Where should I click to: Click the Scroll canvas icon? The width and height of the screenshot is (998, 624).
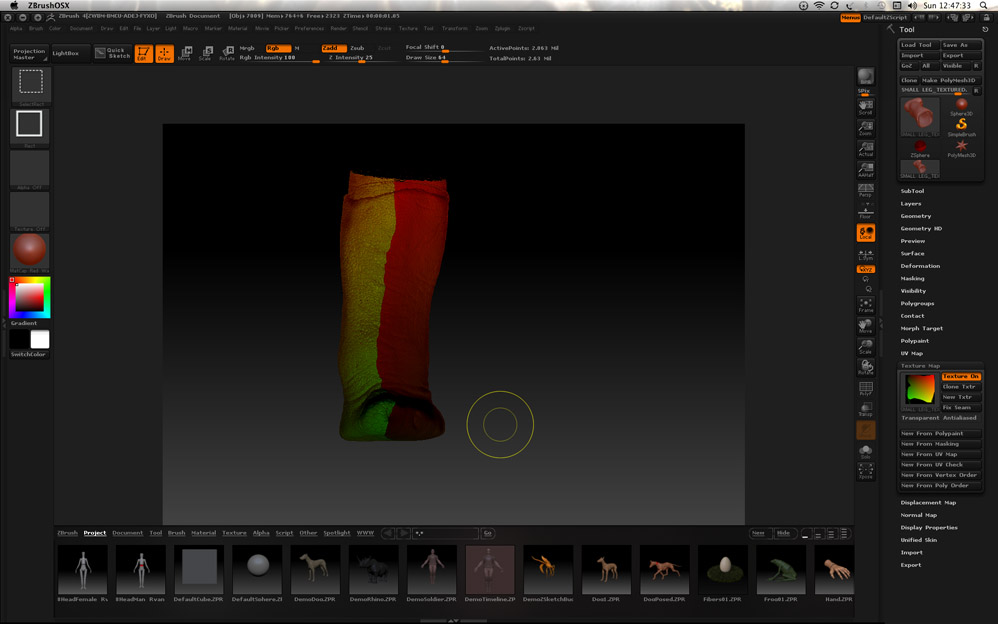coord(866,107)
